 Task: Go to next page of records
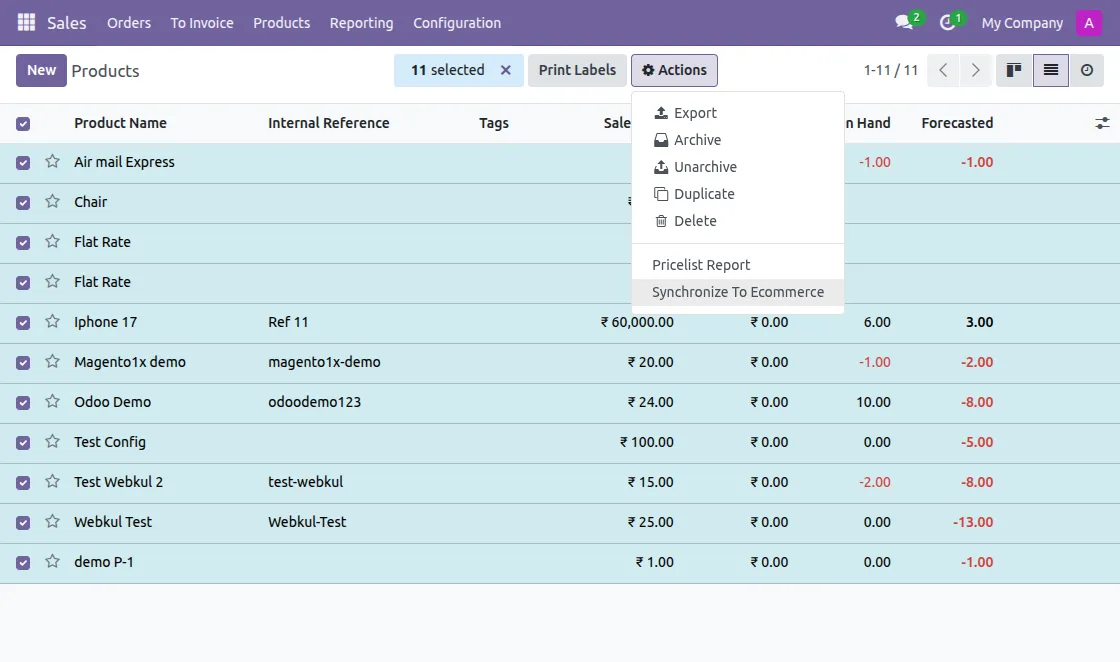point(975,70)
